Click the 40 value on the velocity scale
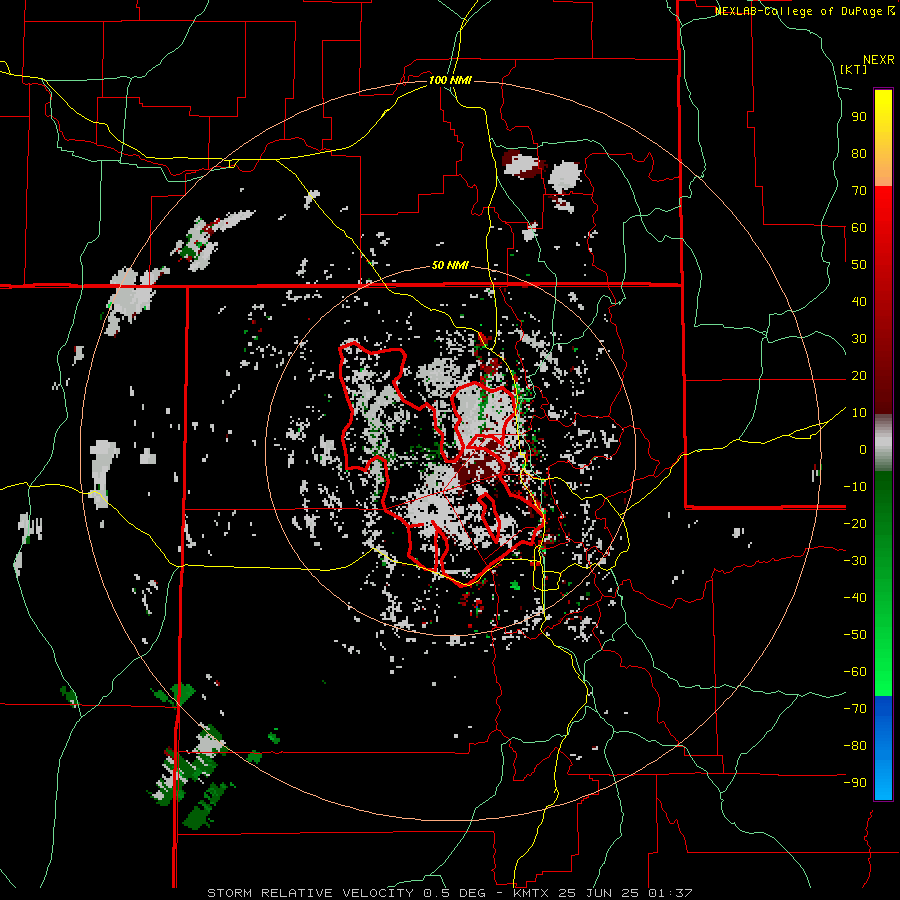The image size is (900, 900). [859, 301]
